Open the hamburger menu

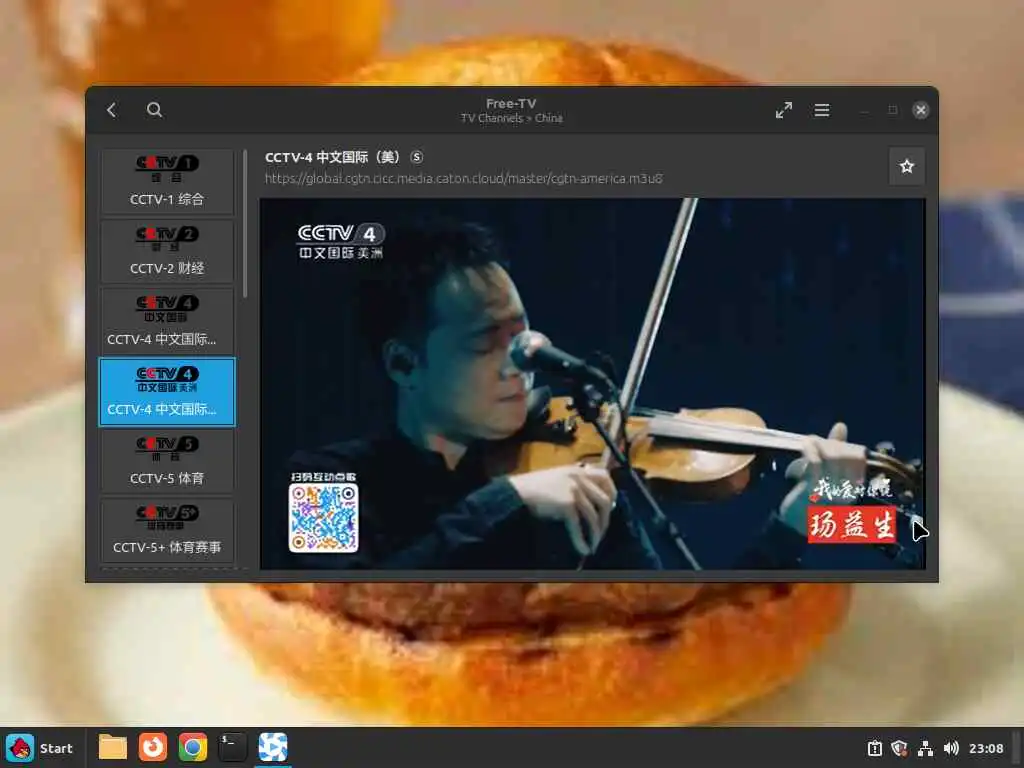(x=822, y=110)
